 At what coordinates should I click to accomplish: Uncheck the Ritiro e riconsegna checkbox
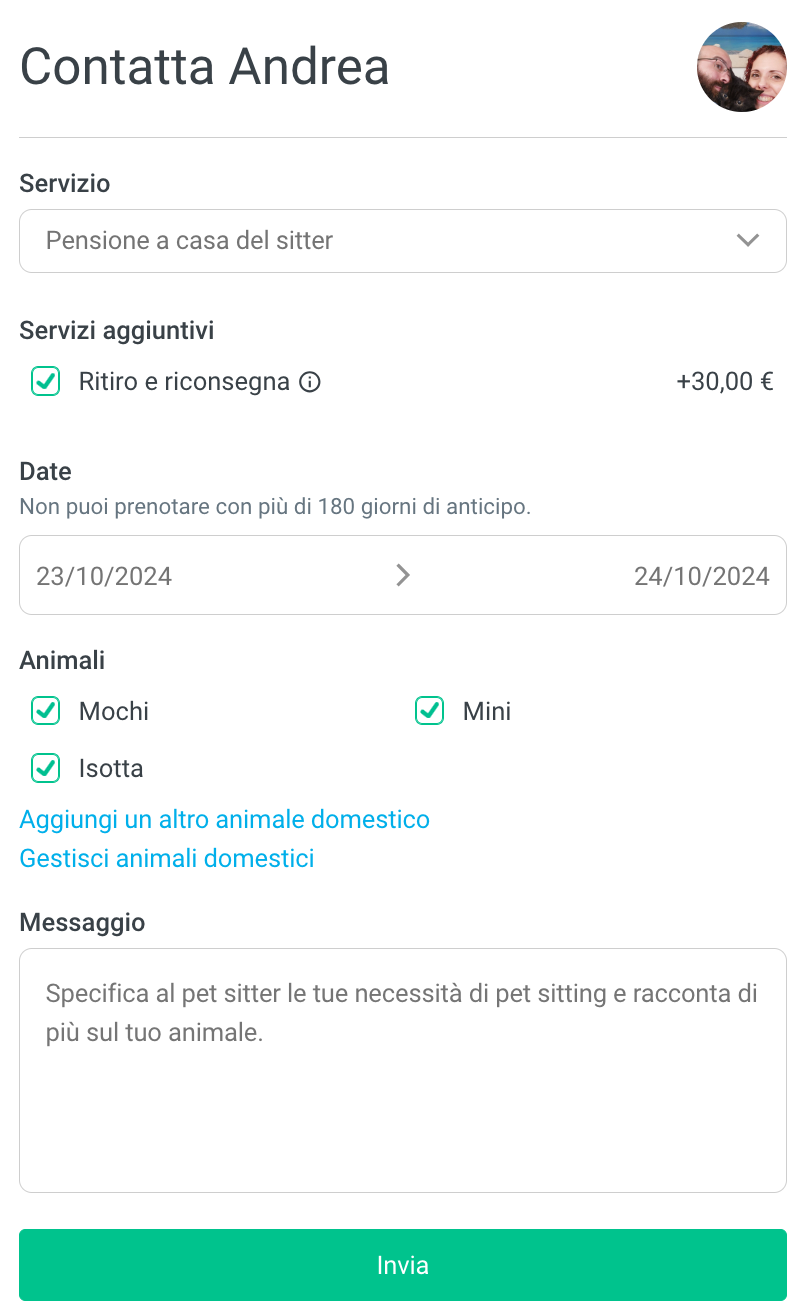point(46,381)
